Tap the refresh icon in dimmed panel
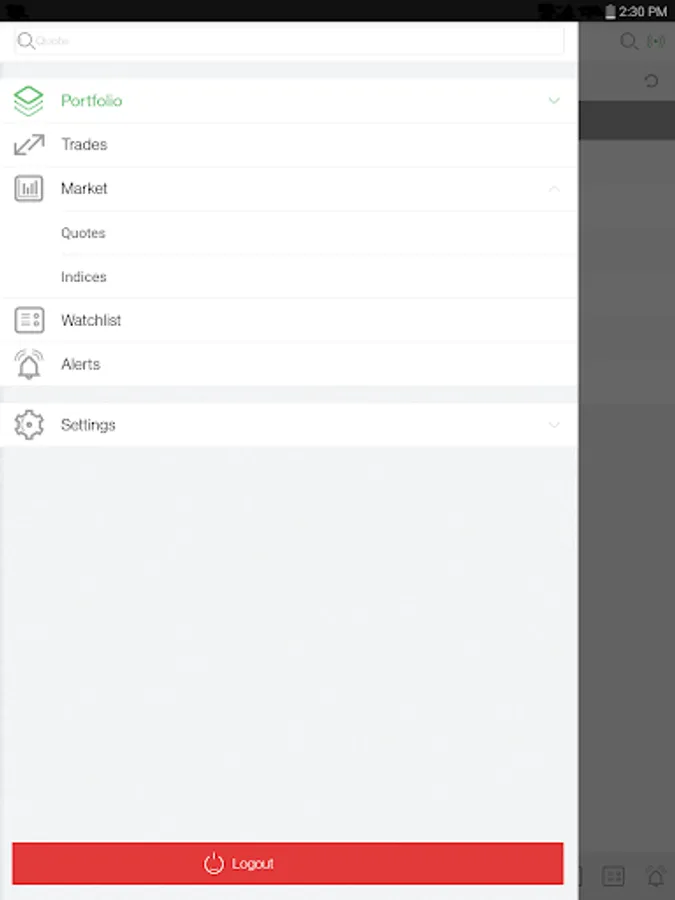The width and height of the screenshot is (675, 900). point(651,81)
